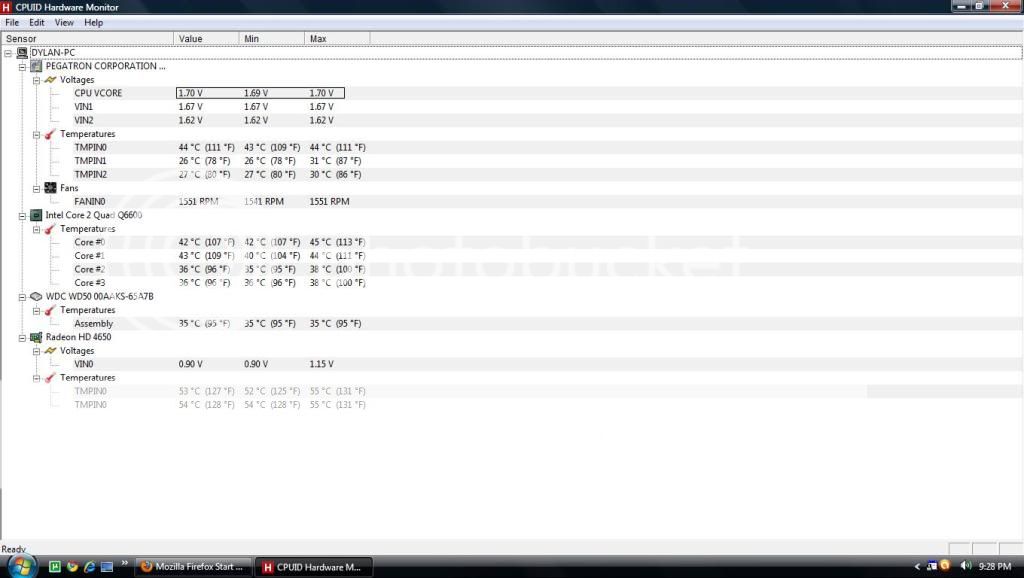Open the Edit menu
This screenshot has width=1024, height=578.
pos(37,23)
